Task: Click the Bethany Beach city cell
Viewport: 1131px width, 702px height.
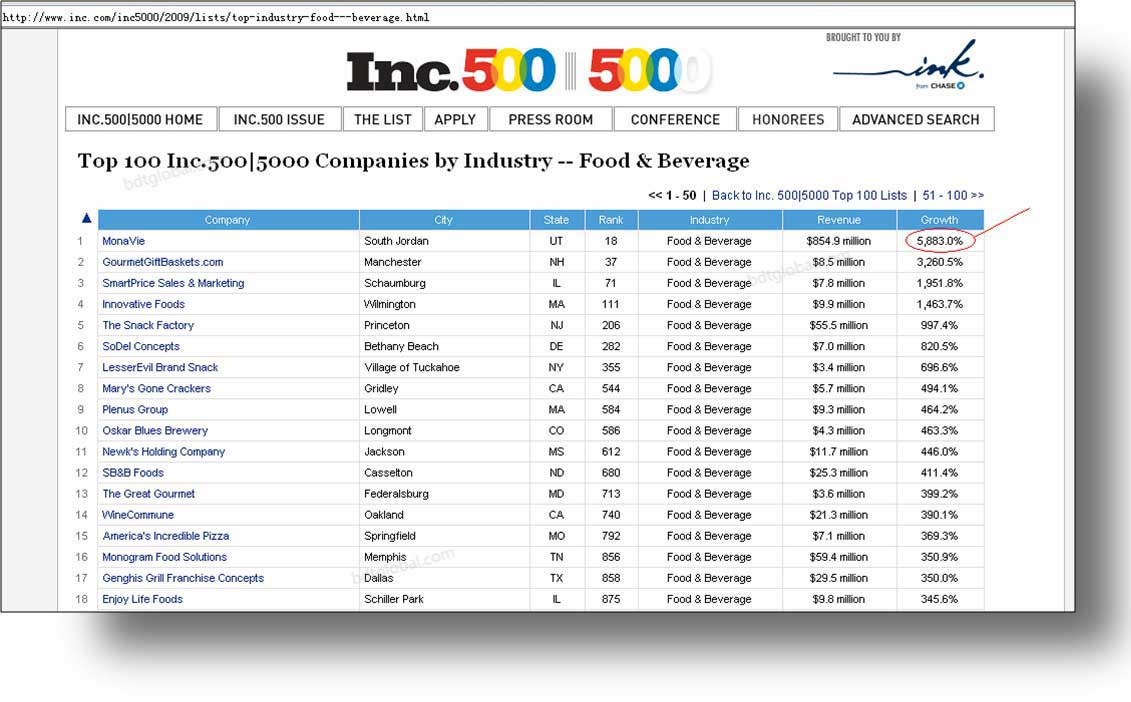Action: pyautogui.click(x=401, y=346)
